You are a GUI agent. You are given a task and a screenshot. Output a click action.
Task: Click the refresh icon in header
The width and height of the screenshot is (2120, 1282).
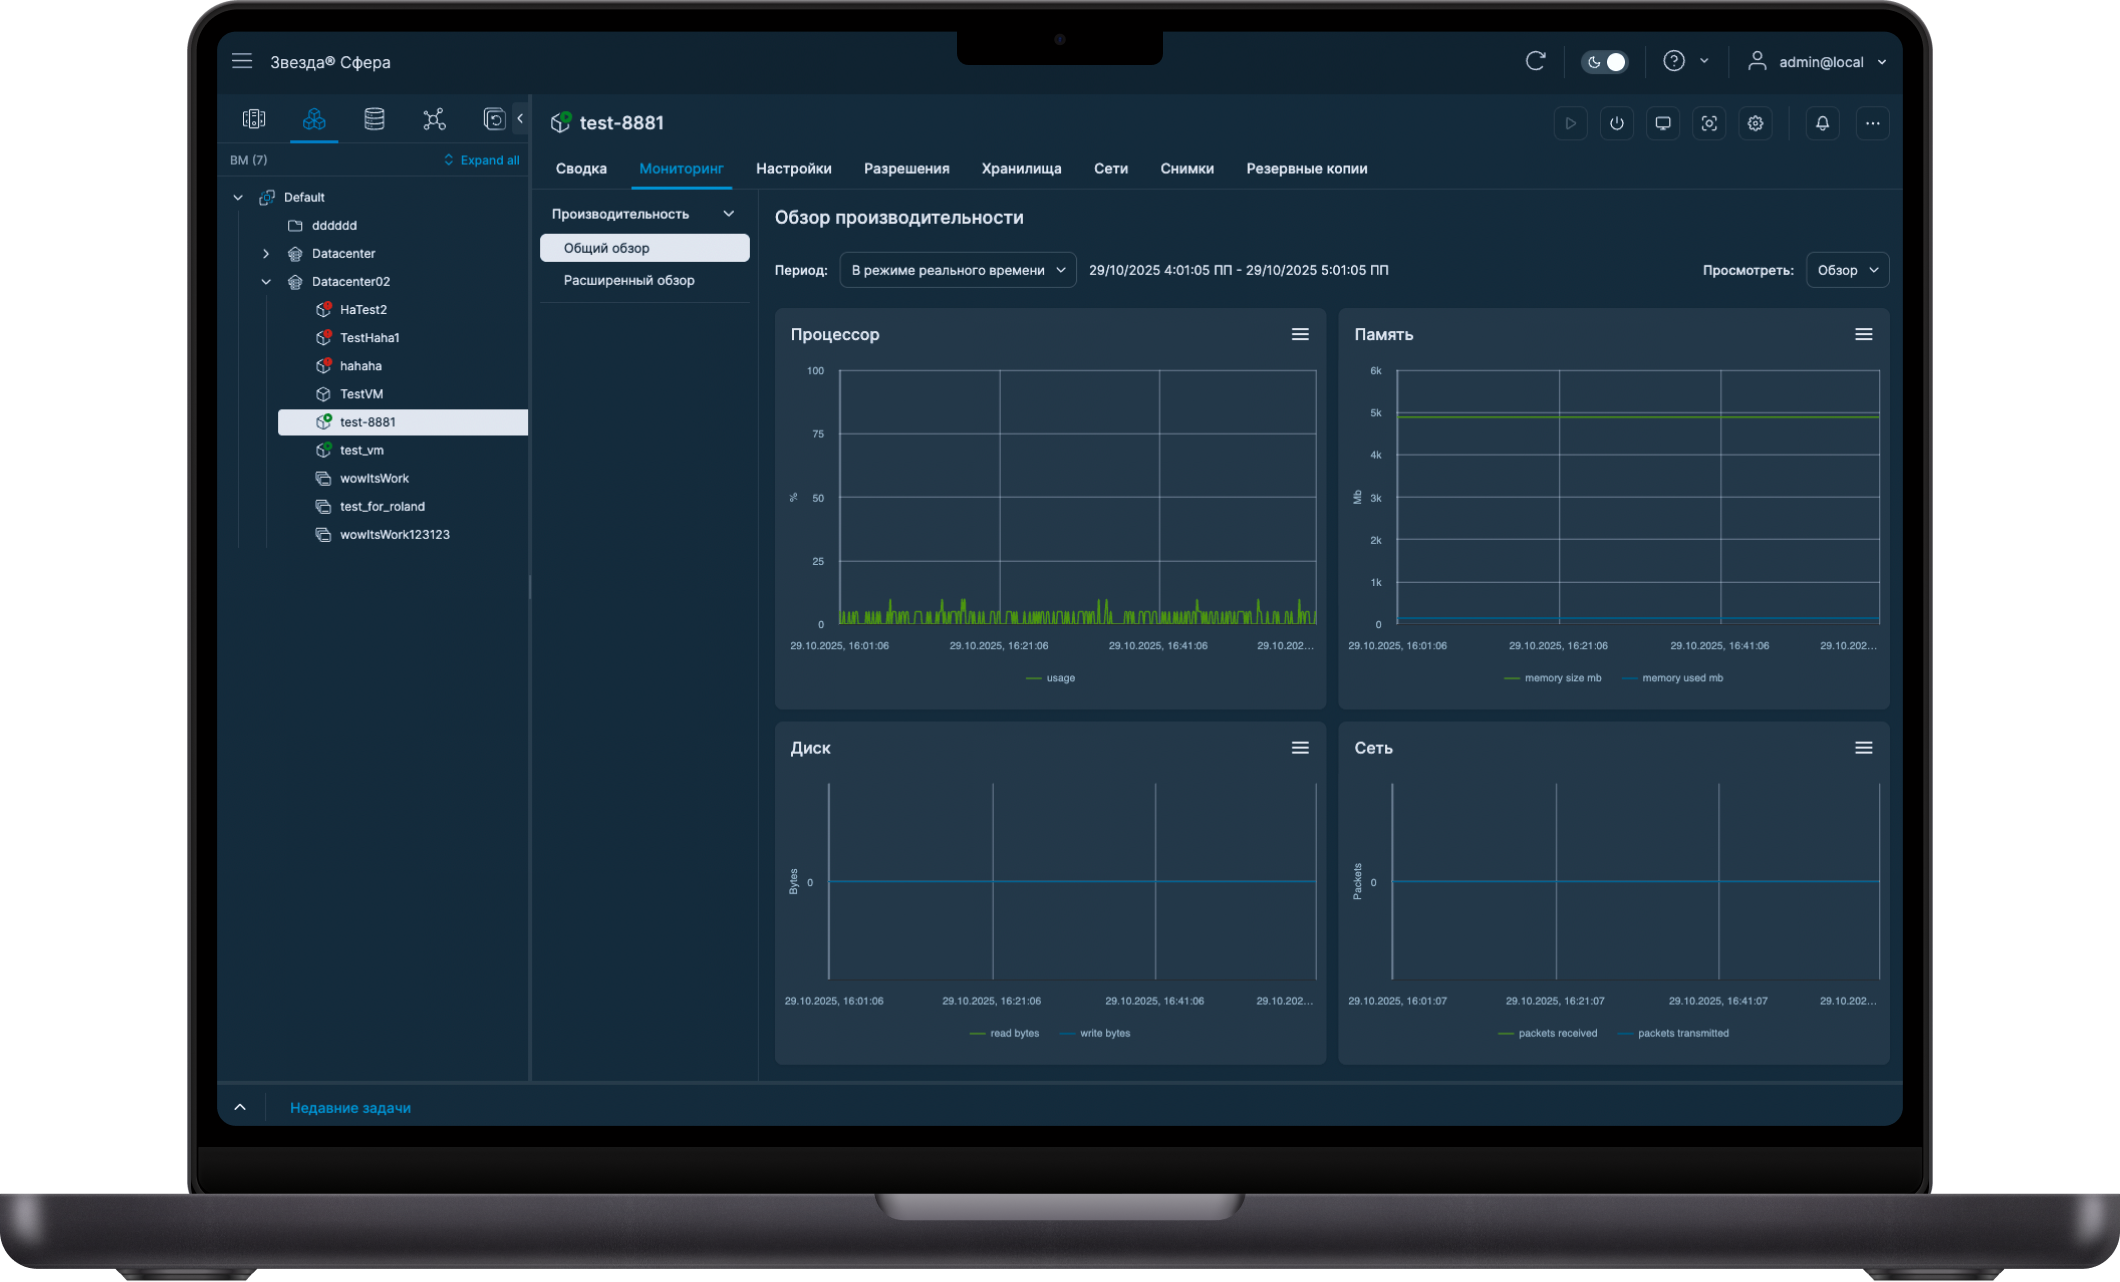coord(1535,62)
